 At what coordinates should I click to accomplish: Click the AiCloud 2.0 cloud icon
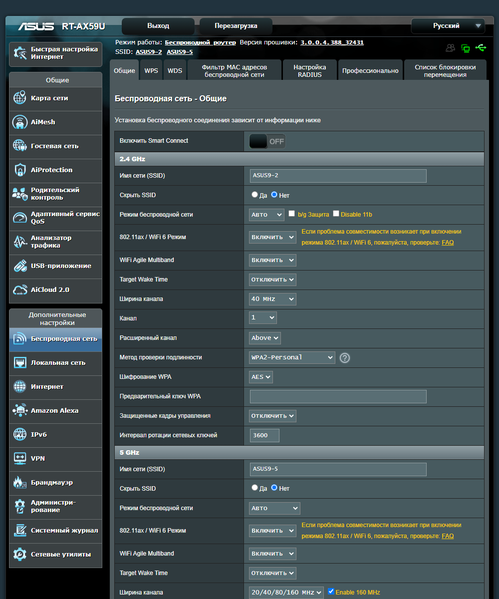(20, 290)
